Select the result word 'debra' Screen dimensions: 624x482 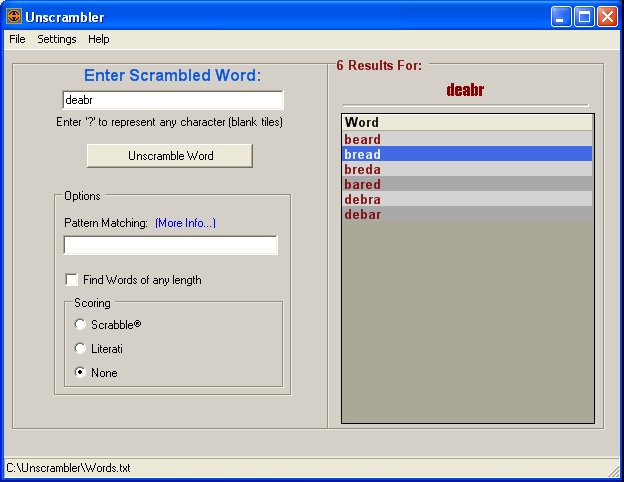pos(467,199)
